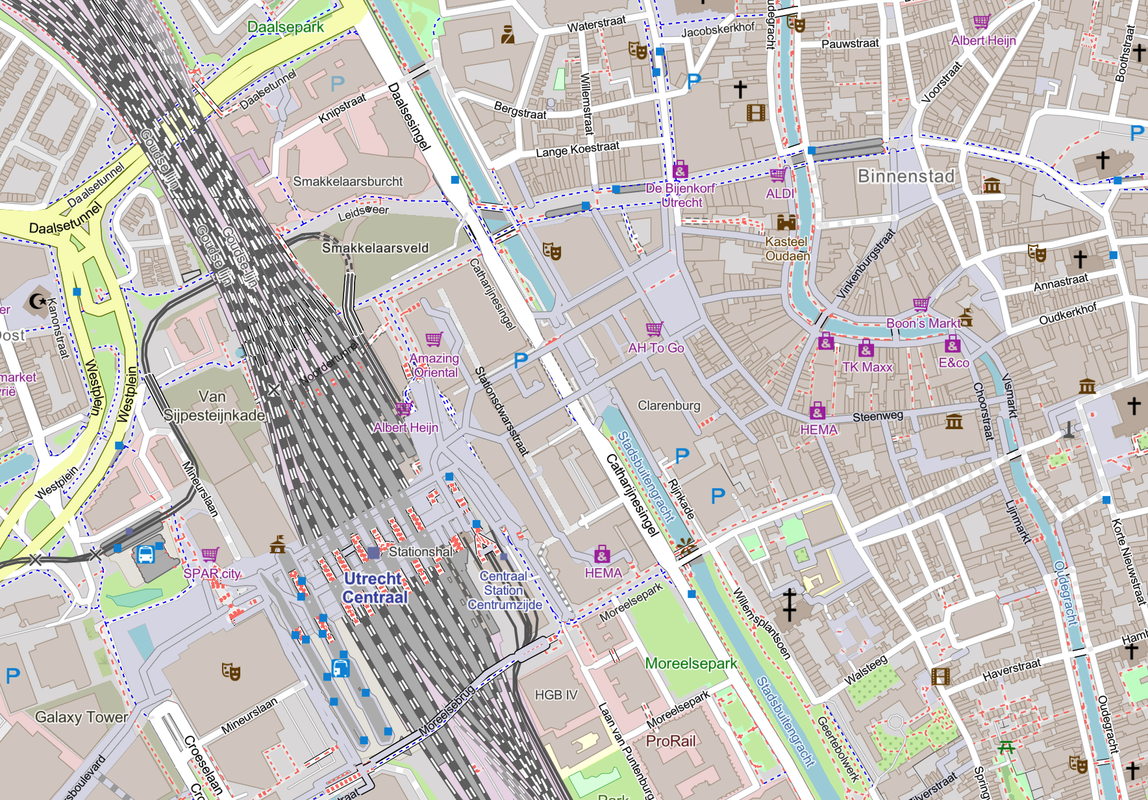This screenshot has width=1148, height=800.
Task: Click the tram stop icon south of Utrecht Centraal
Action: tap(340, 668)
